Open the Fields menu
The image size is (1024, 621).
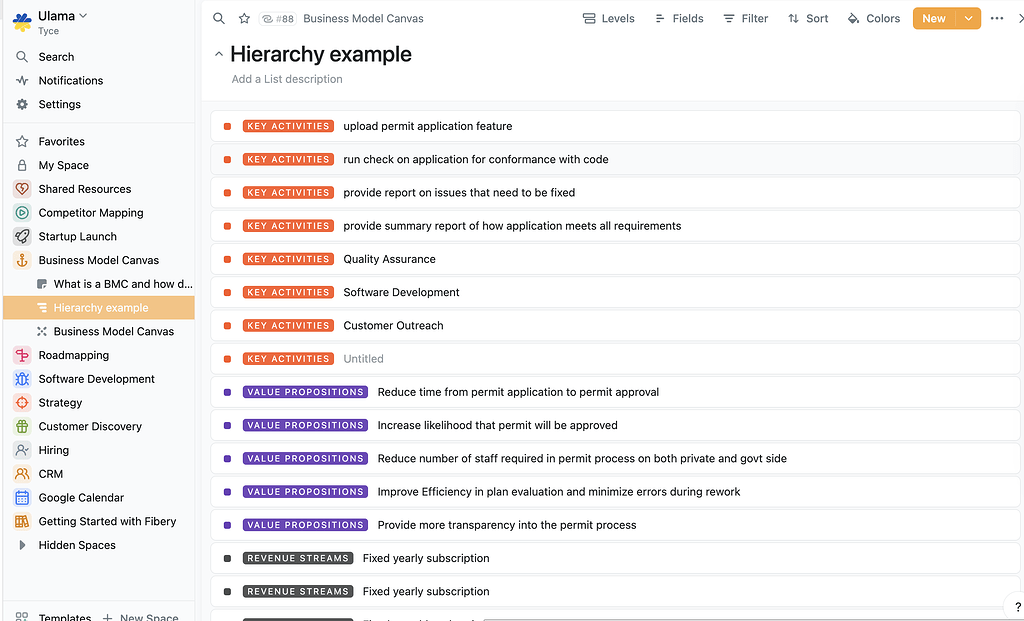point(679,18)
